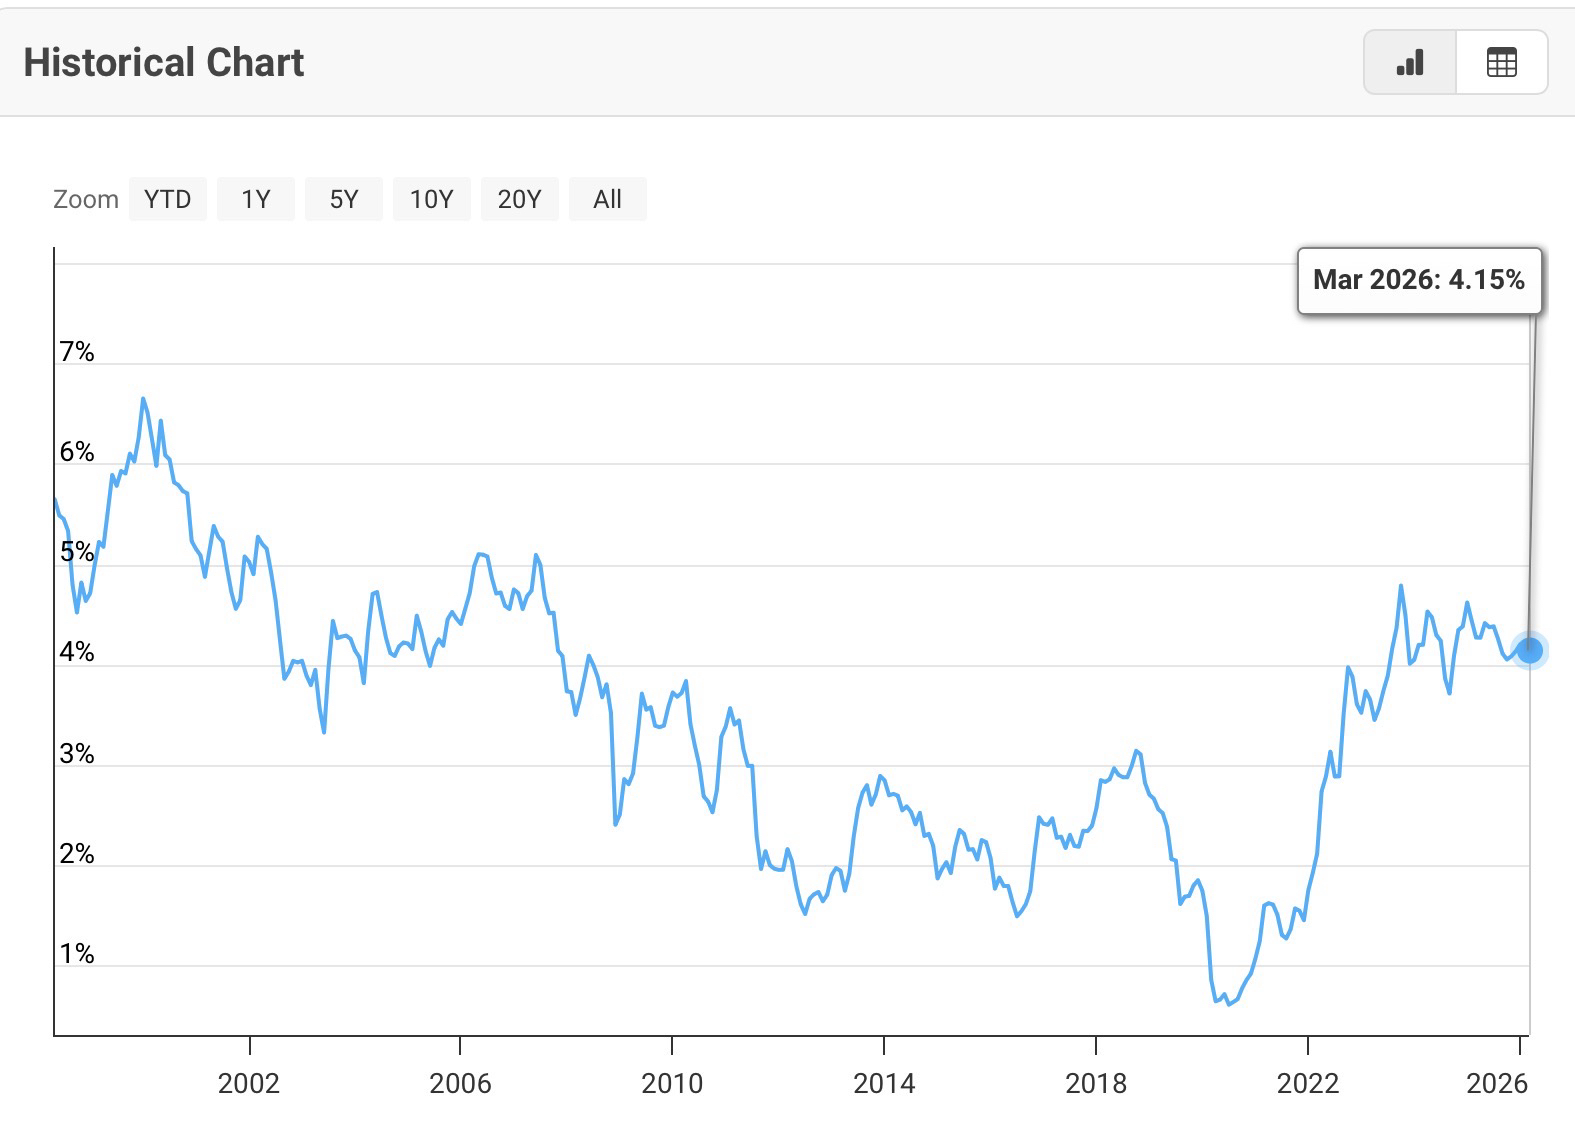Set chart zoom to 1Y
The height and width of the screenshot is (1135, 1575).
[x=256, y=199]
